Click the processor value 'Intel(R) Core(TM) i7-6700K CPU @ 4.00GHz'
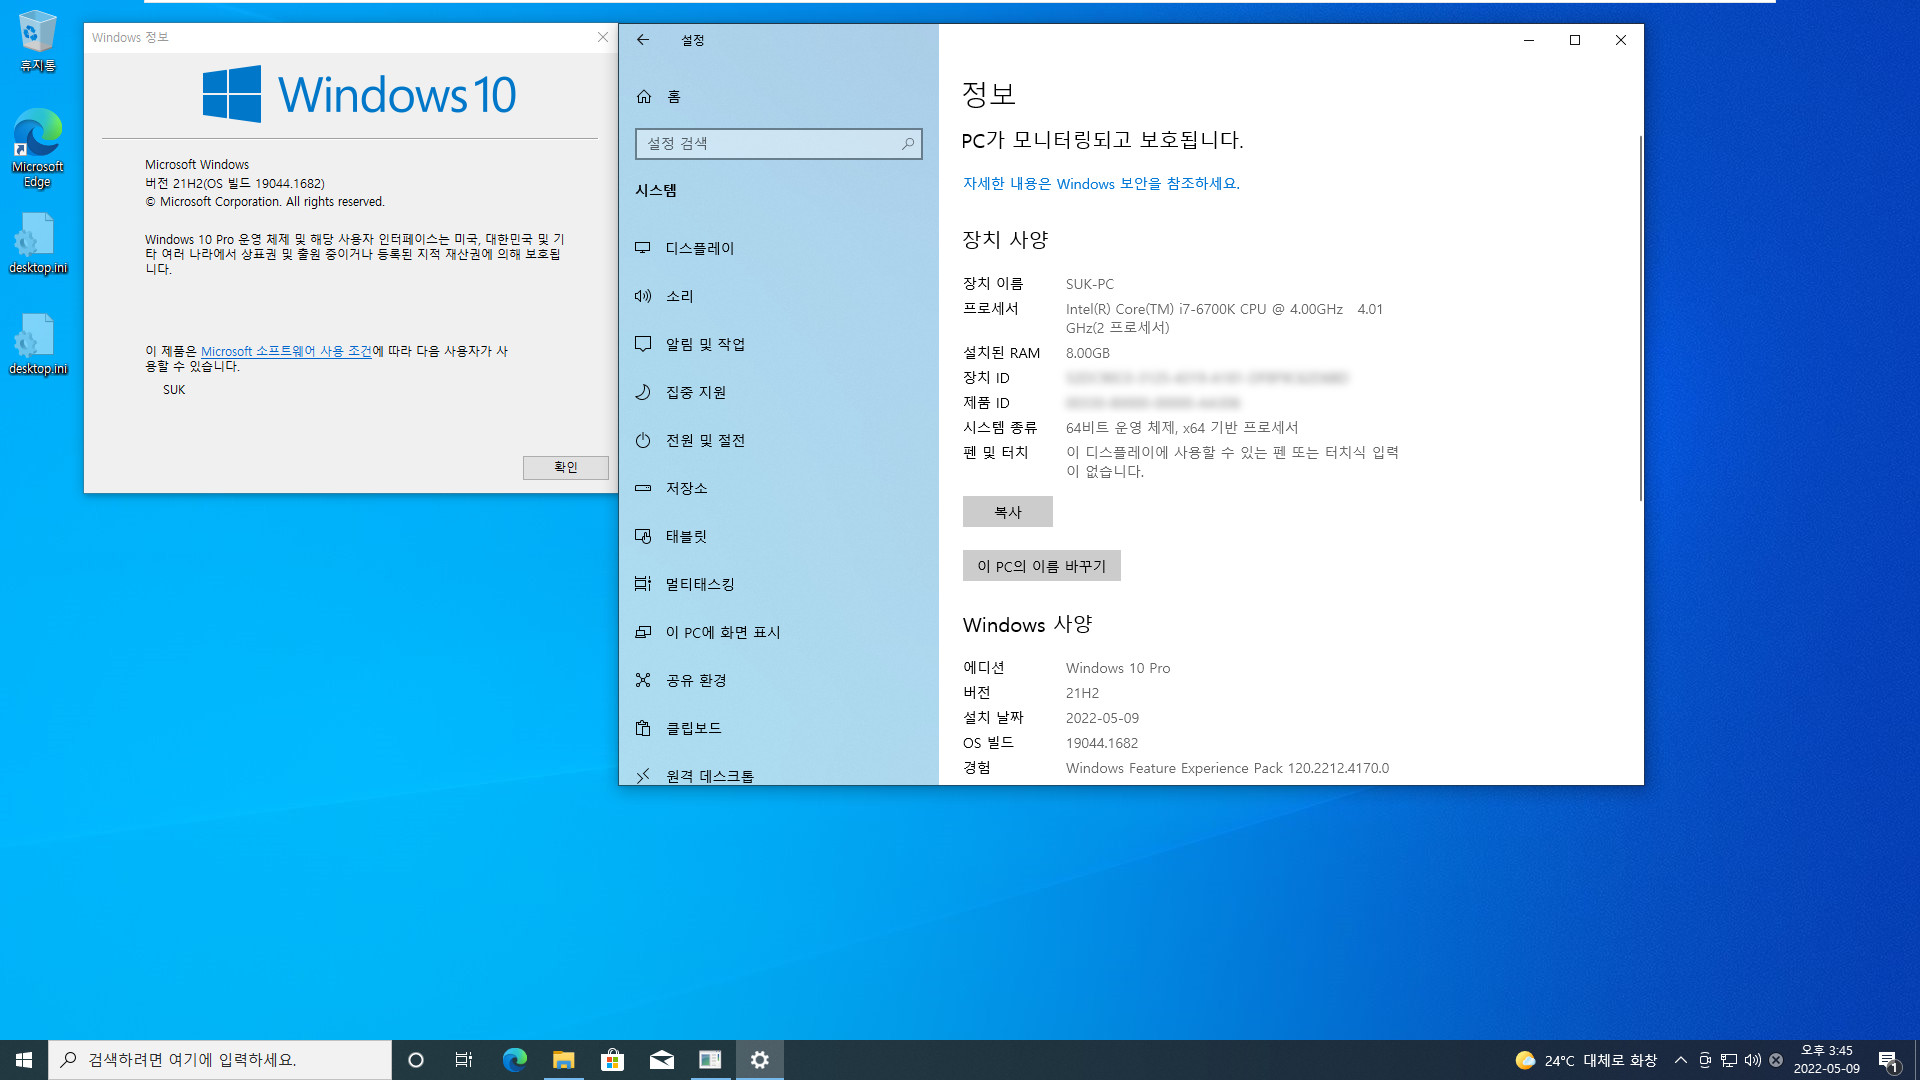The image size is (1920, 1080). (x=1204, y=309)
